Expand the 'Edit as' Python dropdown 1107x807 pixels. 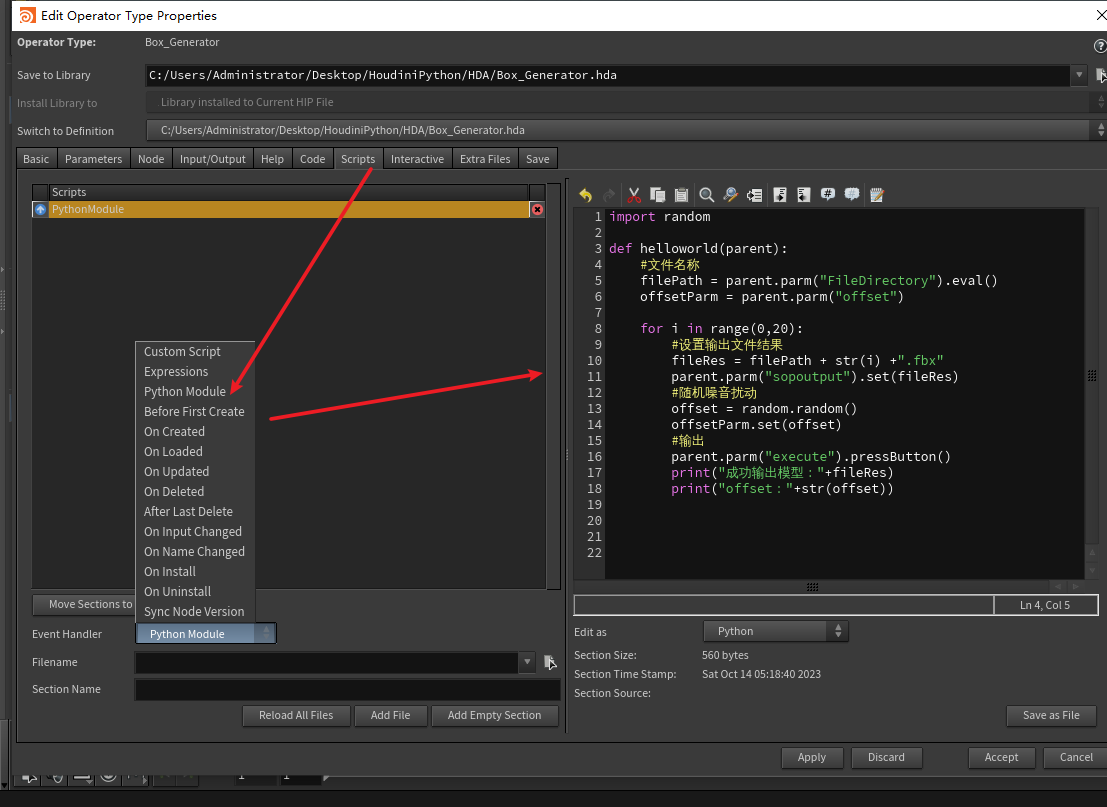[775, 631]
